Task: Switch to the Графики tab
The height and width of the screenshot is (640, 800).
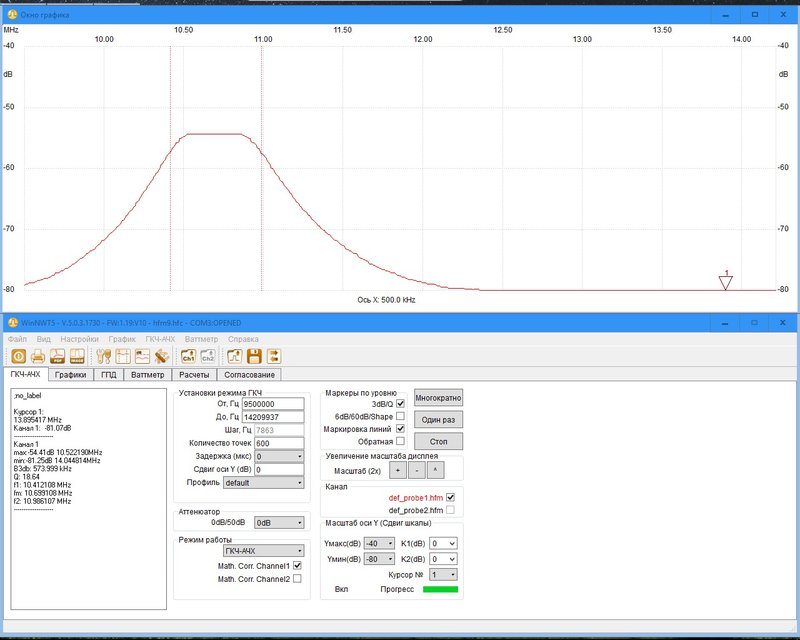Action: (x=70, y=375)
